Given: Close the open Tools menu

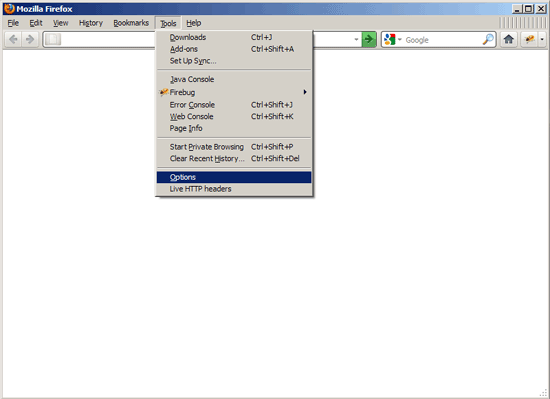Looking at the screenshot, I should (168, 23).
